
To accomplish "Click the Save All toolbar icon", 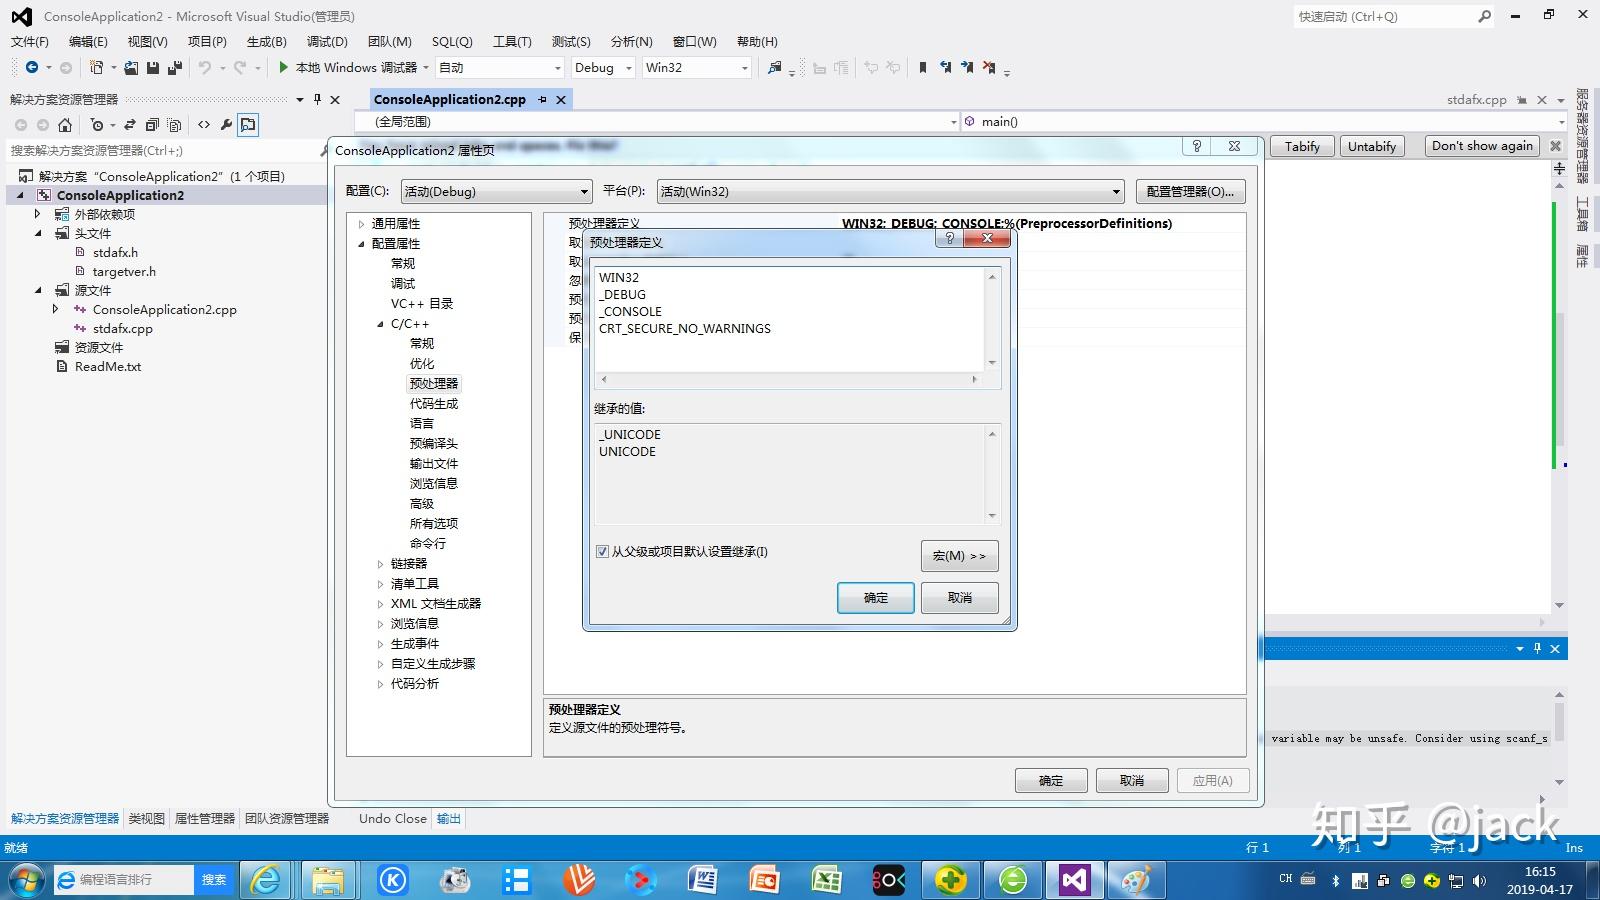I will 174,68.
